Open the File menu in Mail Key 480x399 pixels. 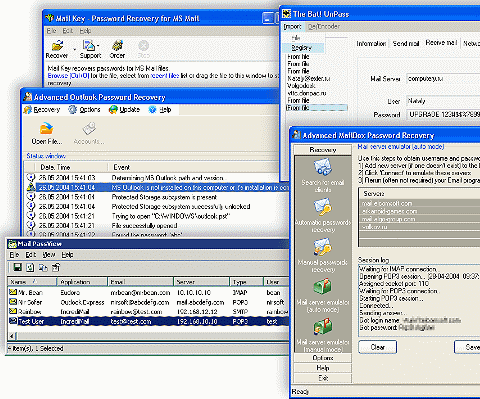pos(51,31)
